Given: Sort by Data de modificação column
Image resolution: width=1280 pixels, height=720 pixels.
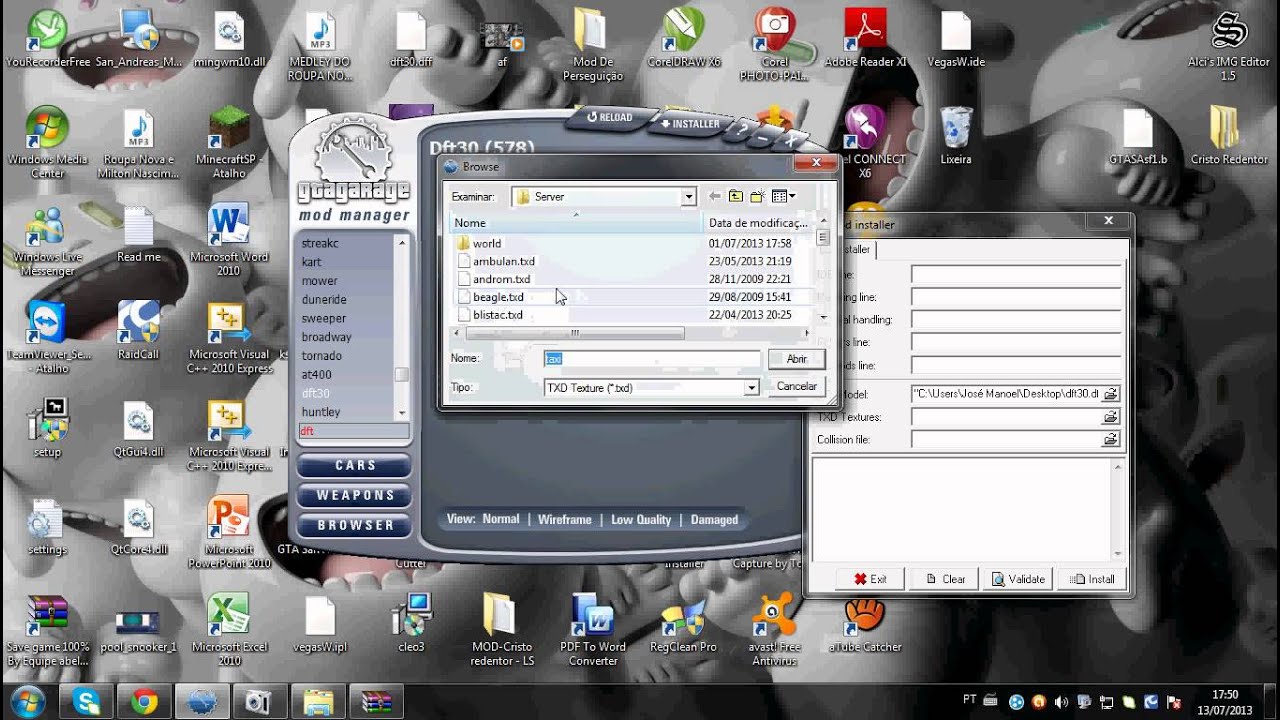Looking at the screenshot, I should click(x=758, y=223).
